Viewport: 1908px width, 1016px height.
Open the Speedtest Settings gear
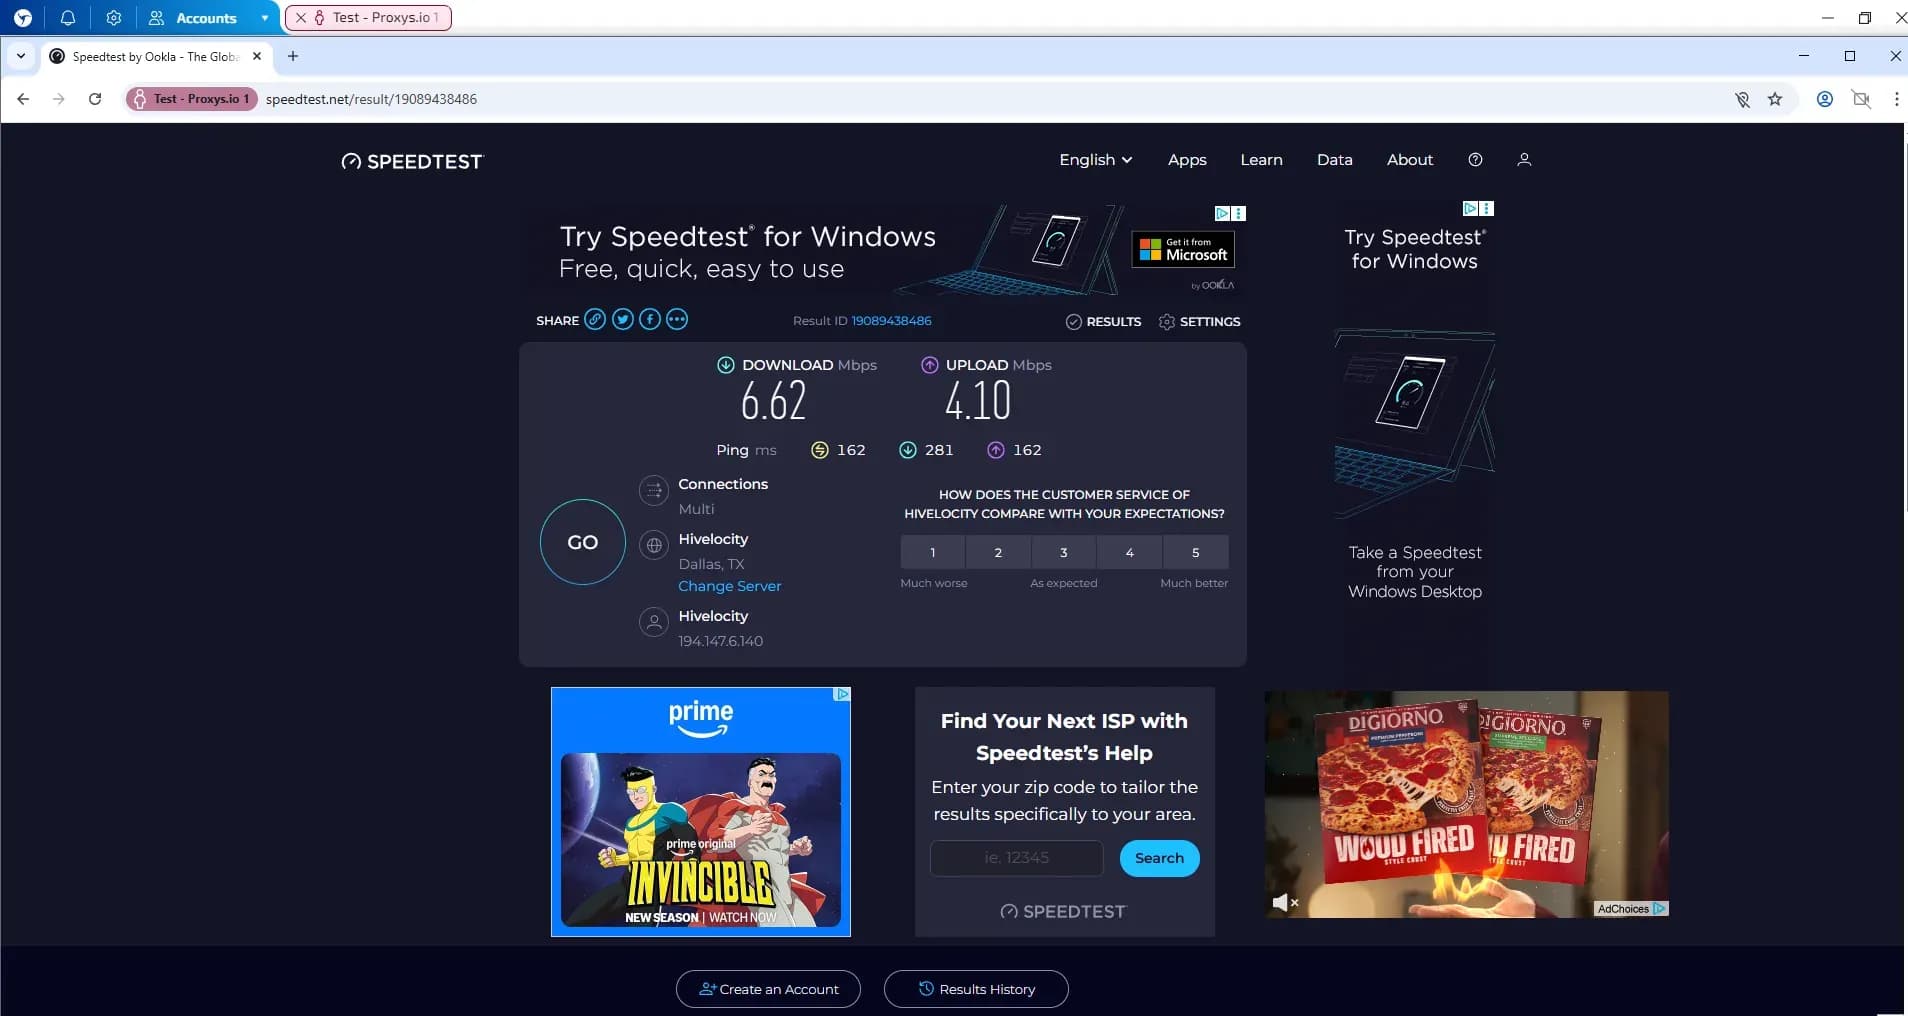(1198, 322)
